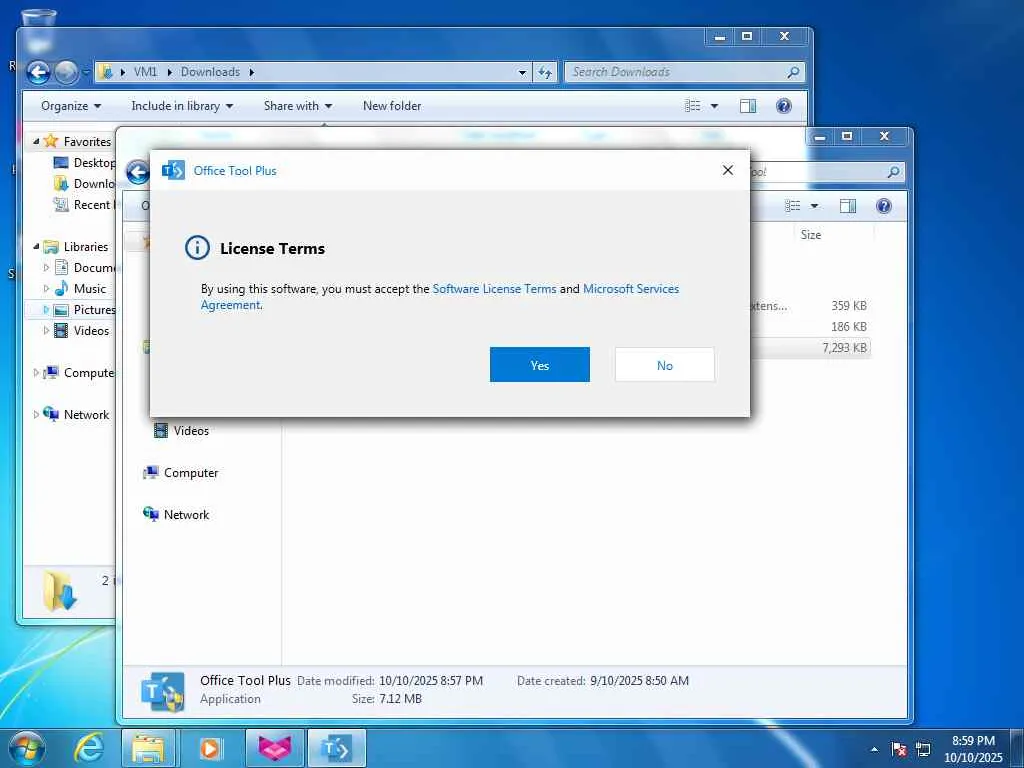Close the Office Tool Plus dialog

[x=728, y=170]
